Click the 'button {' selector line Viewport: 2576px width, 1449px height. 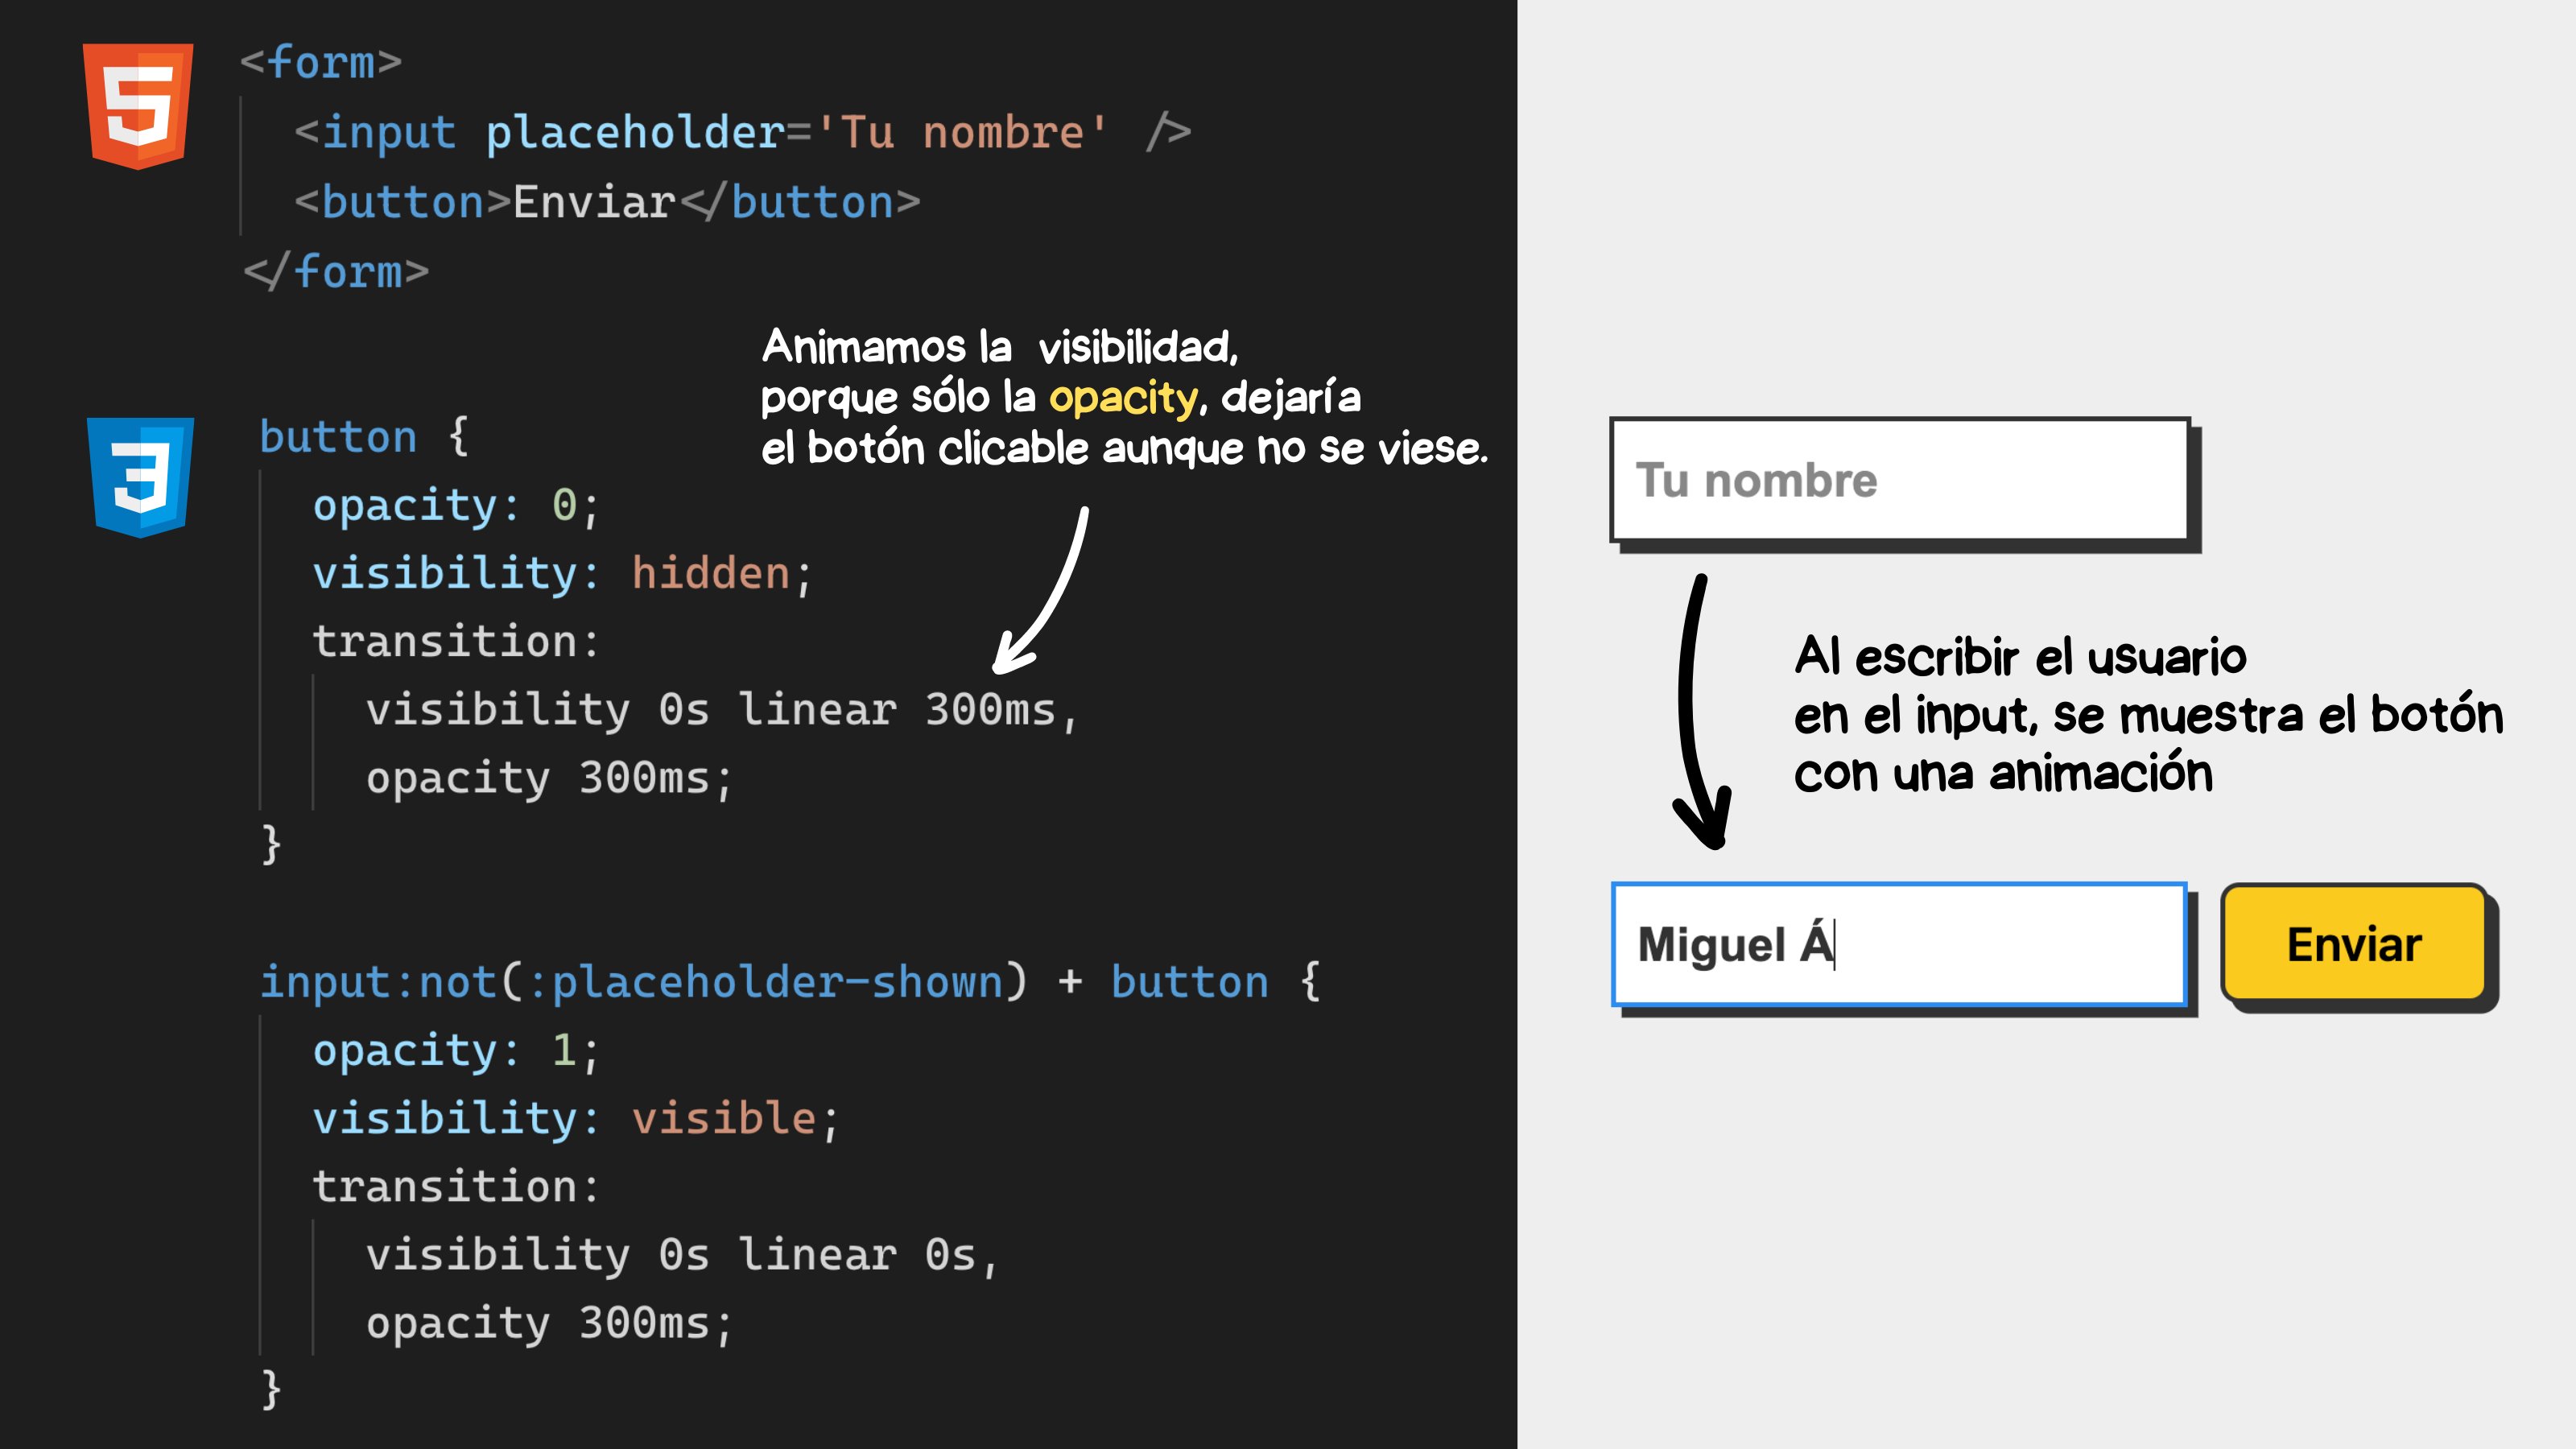(364, 437)
